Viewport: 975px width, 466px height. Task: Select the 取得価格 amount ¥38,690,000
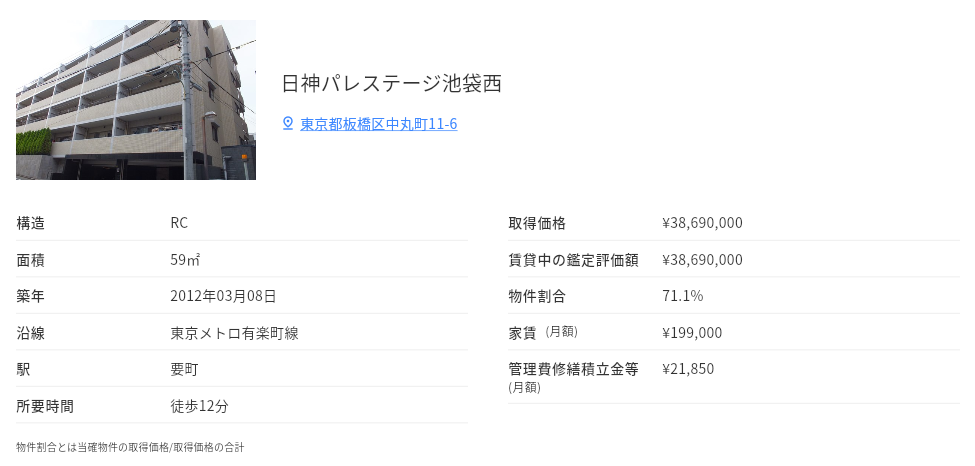coord(702,223)
